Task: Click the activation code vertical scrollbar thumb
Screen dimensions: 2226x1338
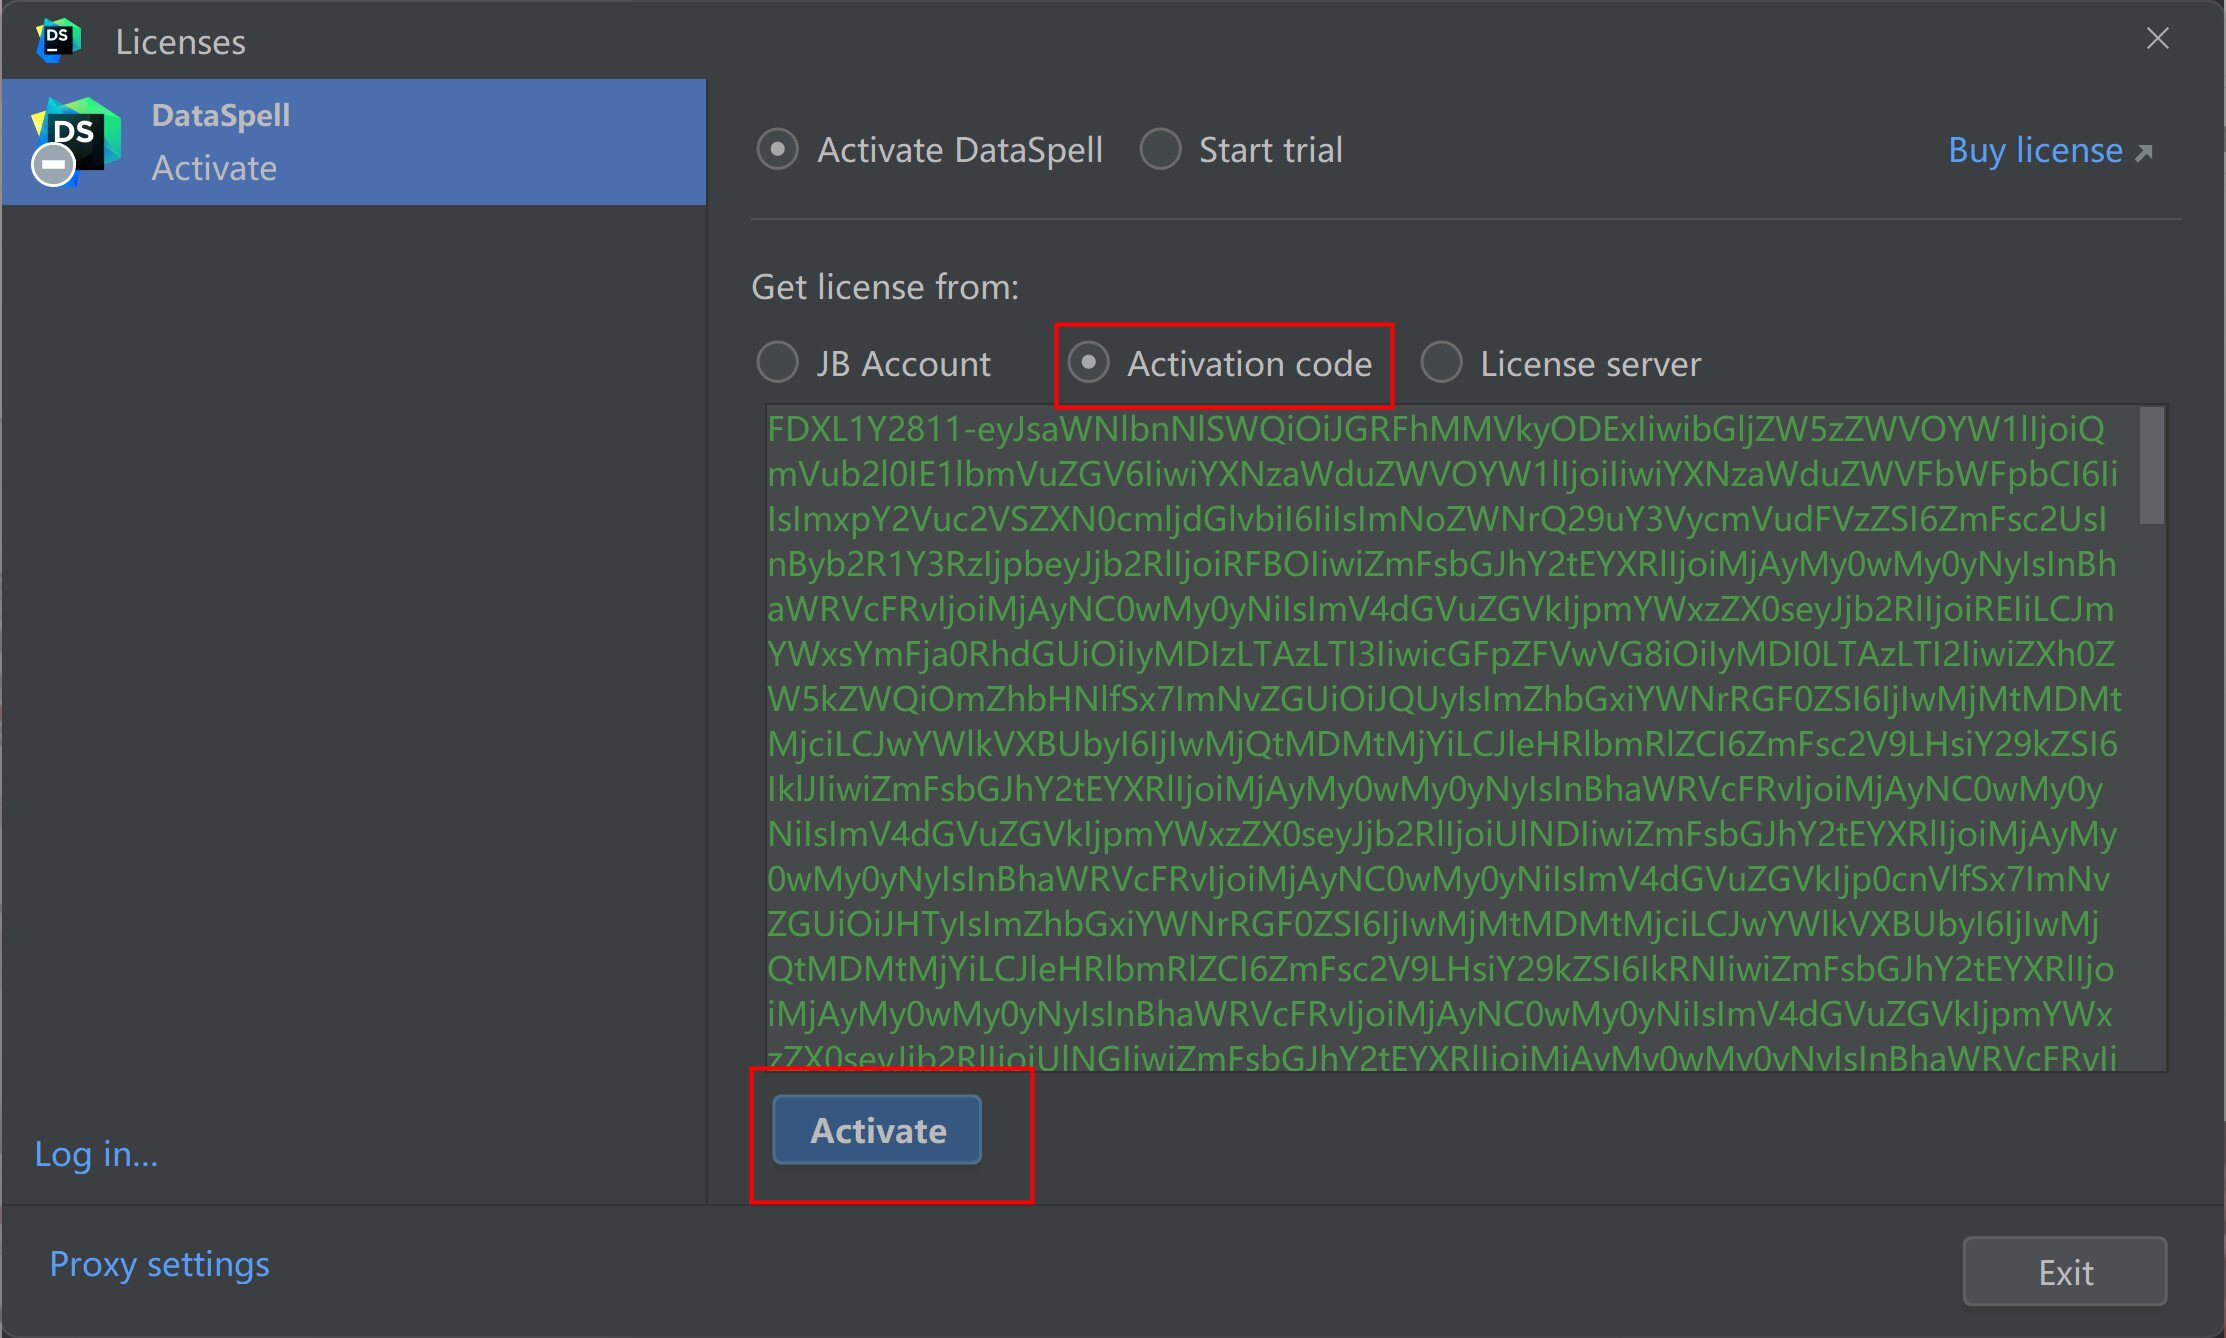Action: coord(2152,465)
